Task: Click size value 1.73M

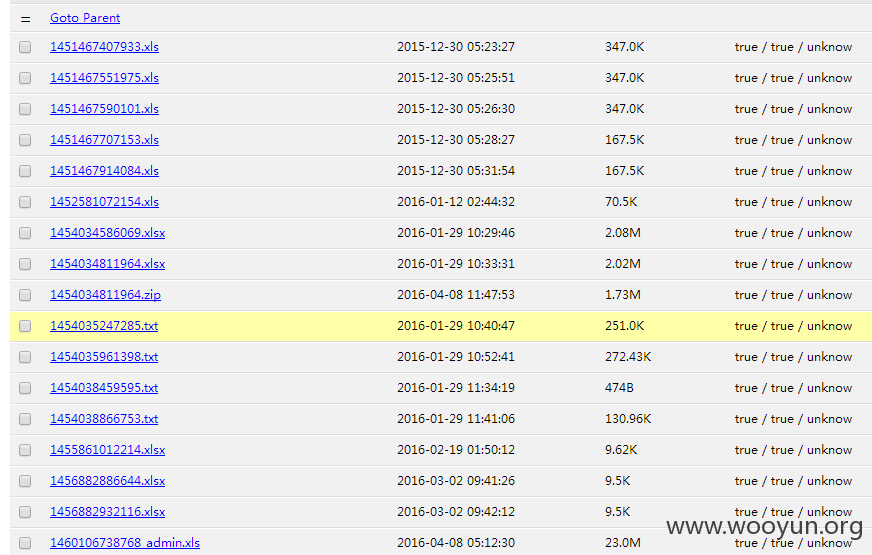Action: tap(623, 295)
